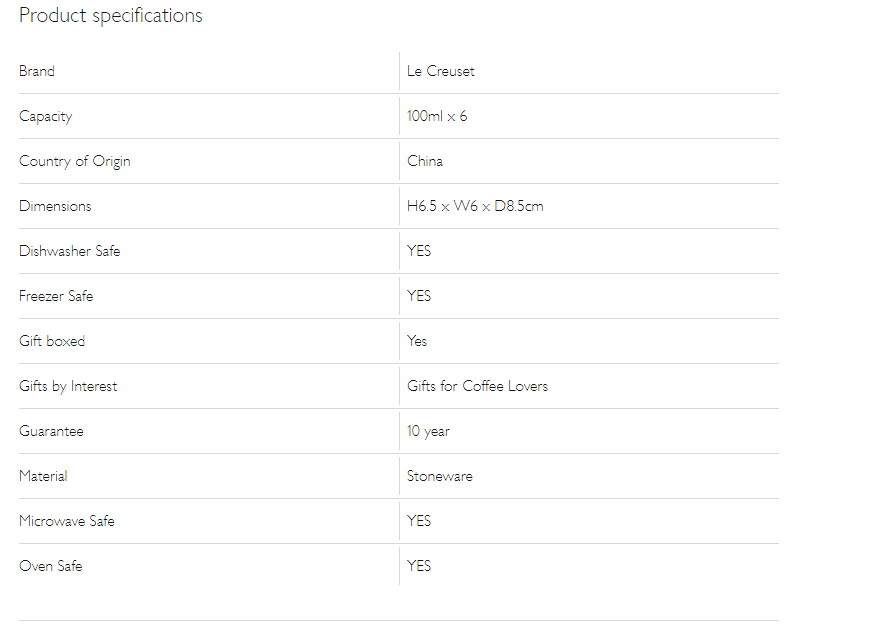Click the 10 year guarantee value
882x635 pixels.
429,431
